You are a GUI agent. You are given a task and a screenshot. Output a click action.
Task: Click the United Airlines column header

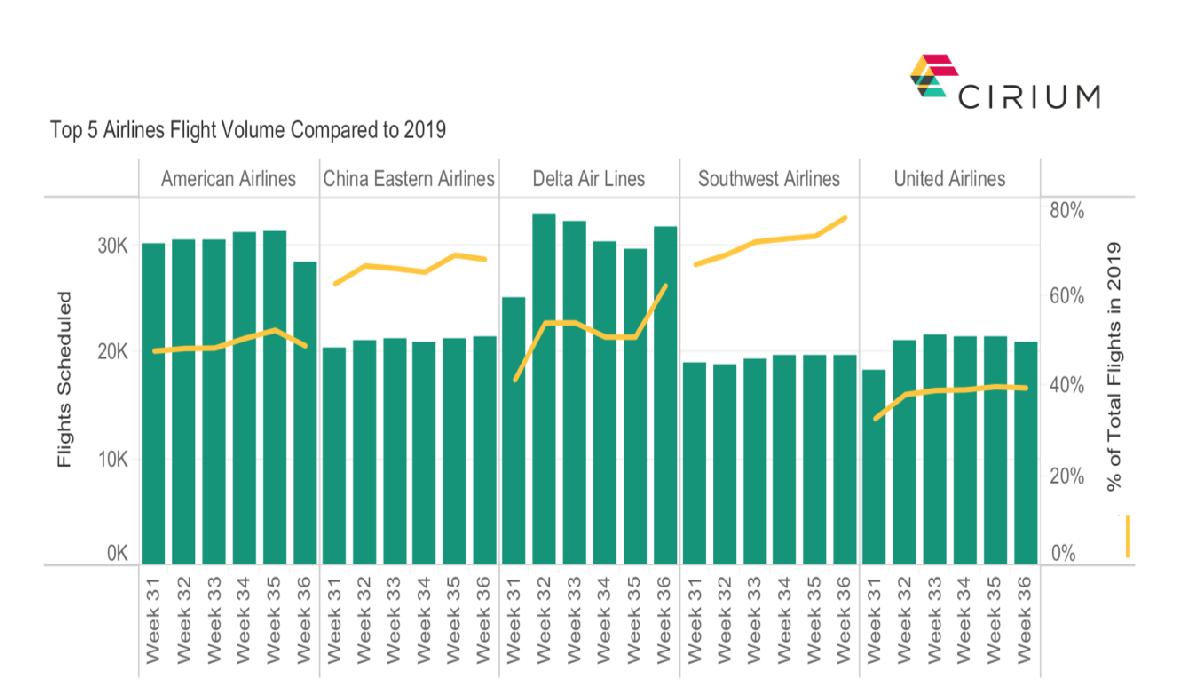[949, 179]
